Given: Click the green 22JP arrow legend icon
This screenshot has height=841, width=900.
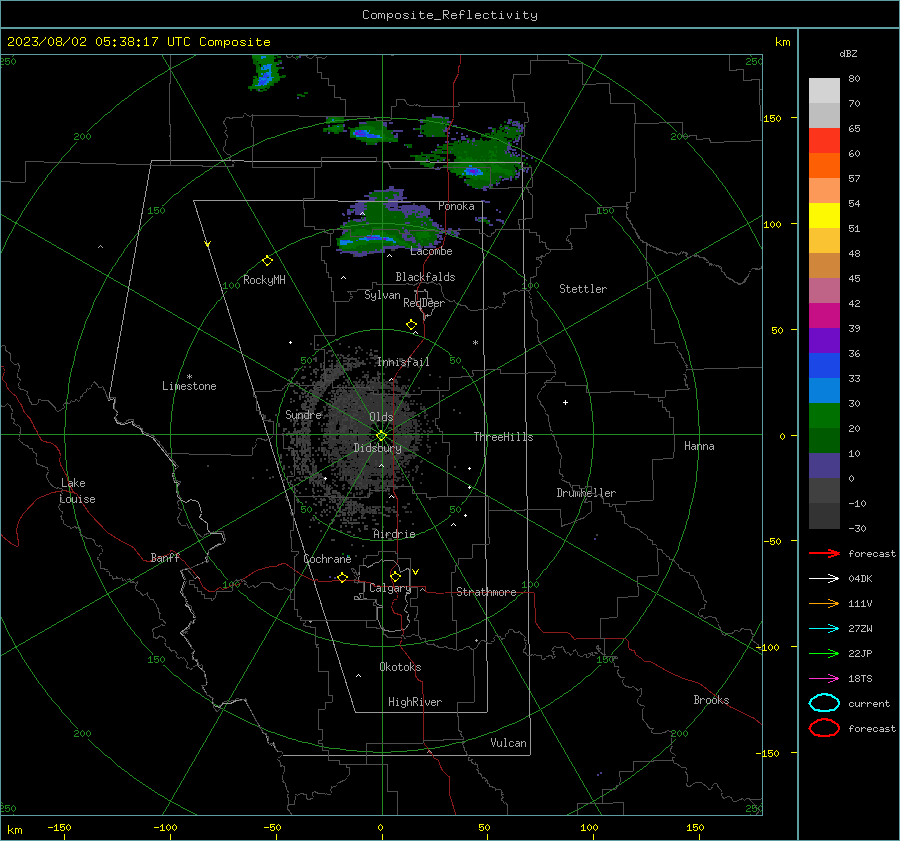Looking at the screenshot, I should [x=824, y=653].
